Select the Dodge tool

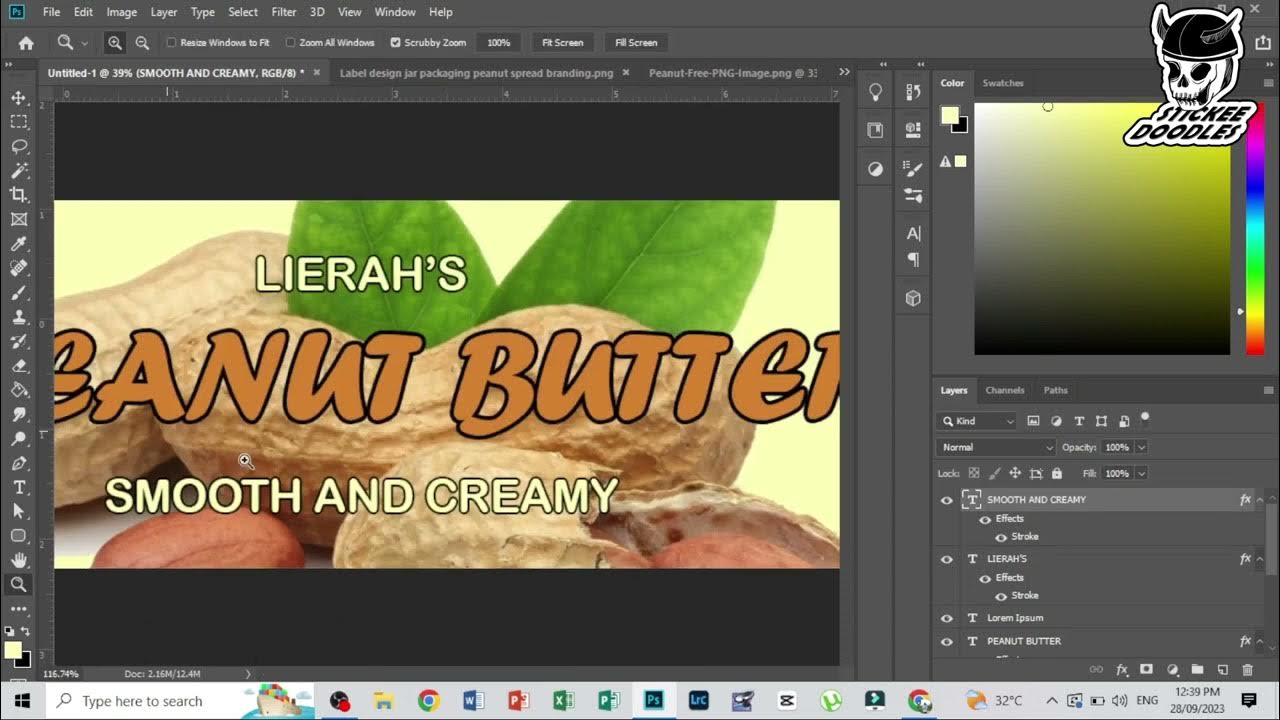pyautogui.click(x=19, y=439)
